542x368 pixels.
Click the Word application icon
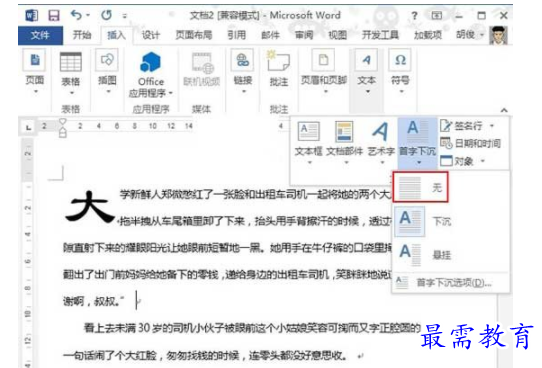31,16
